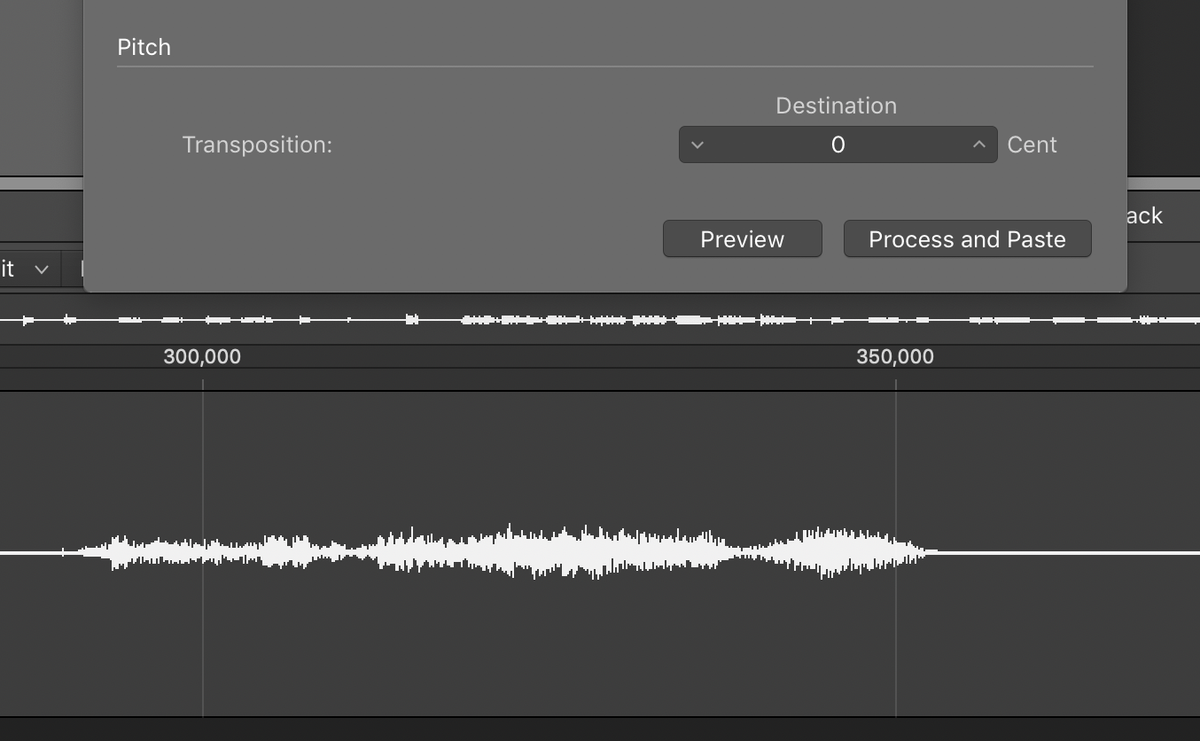Screen dimensions: 1200x741
Task: Click the transposition up chevron
Action: (x=978, y=144)
